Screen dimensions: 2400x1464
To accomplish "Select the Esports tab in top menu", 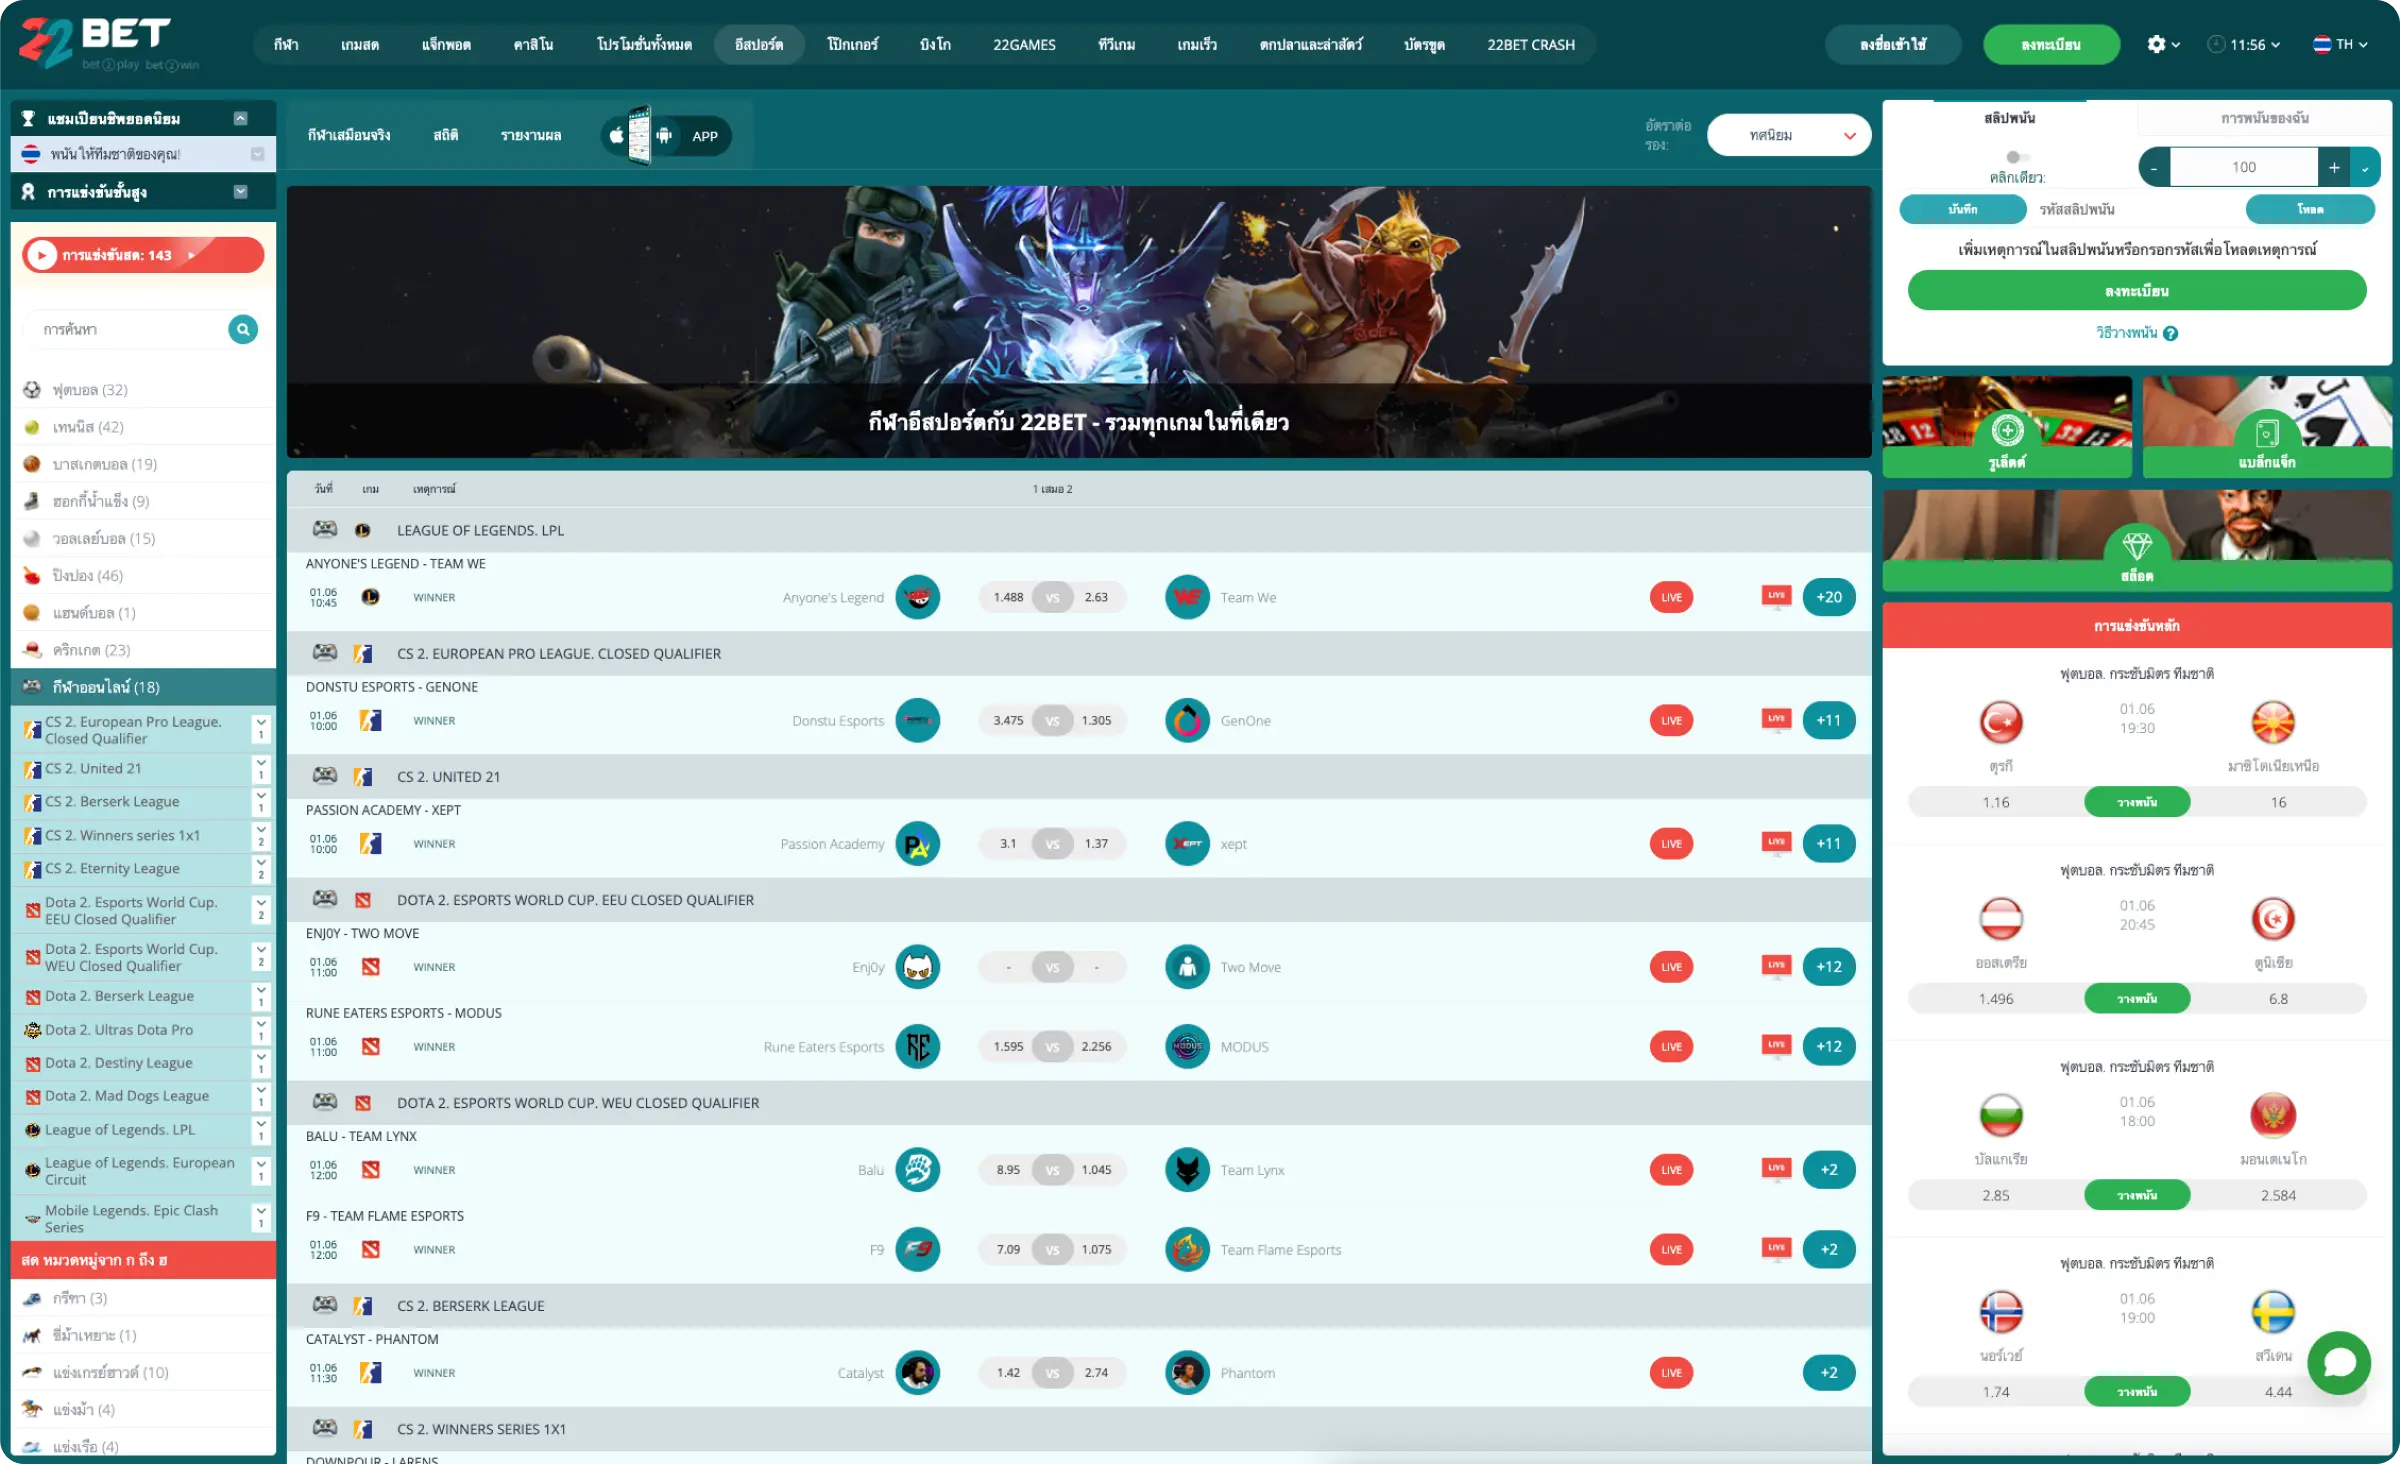I will click(x=759, y=44).
